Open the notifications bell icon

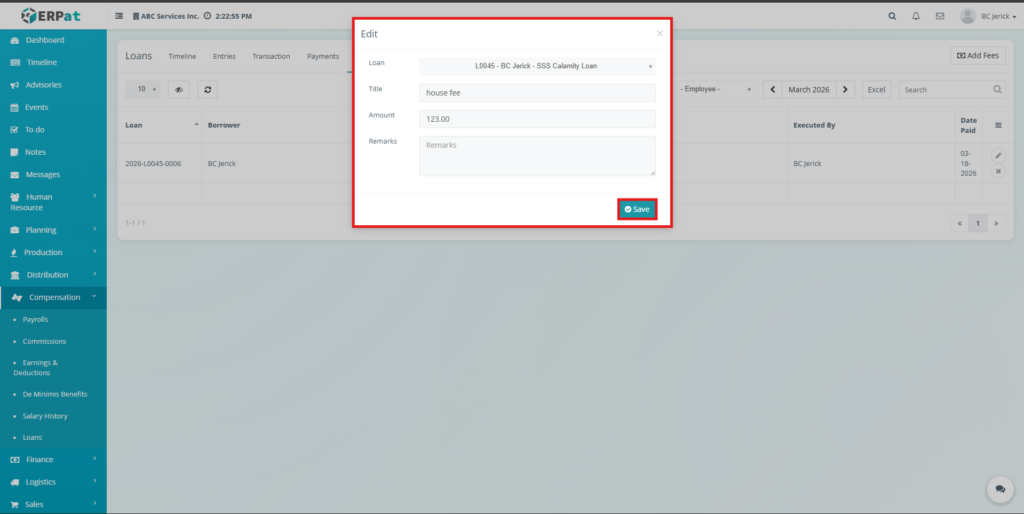pyautogui.click(x=916, y=16)
